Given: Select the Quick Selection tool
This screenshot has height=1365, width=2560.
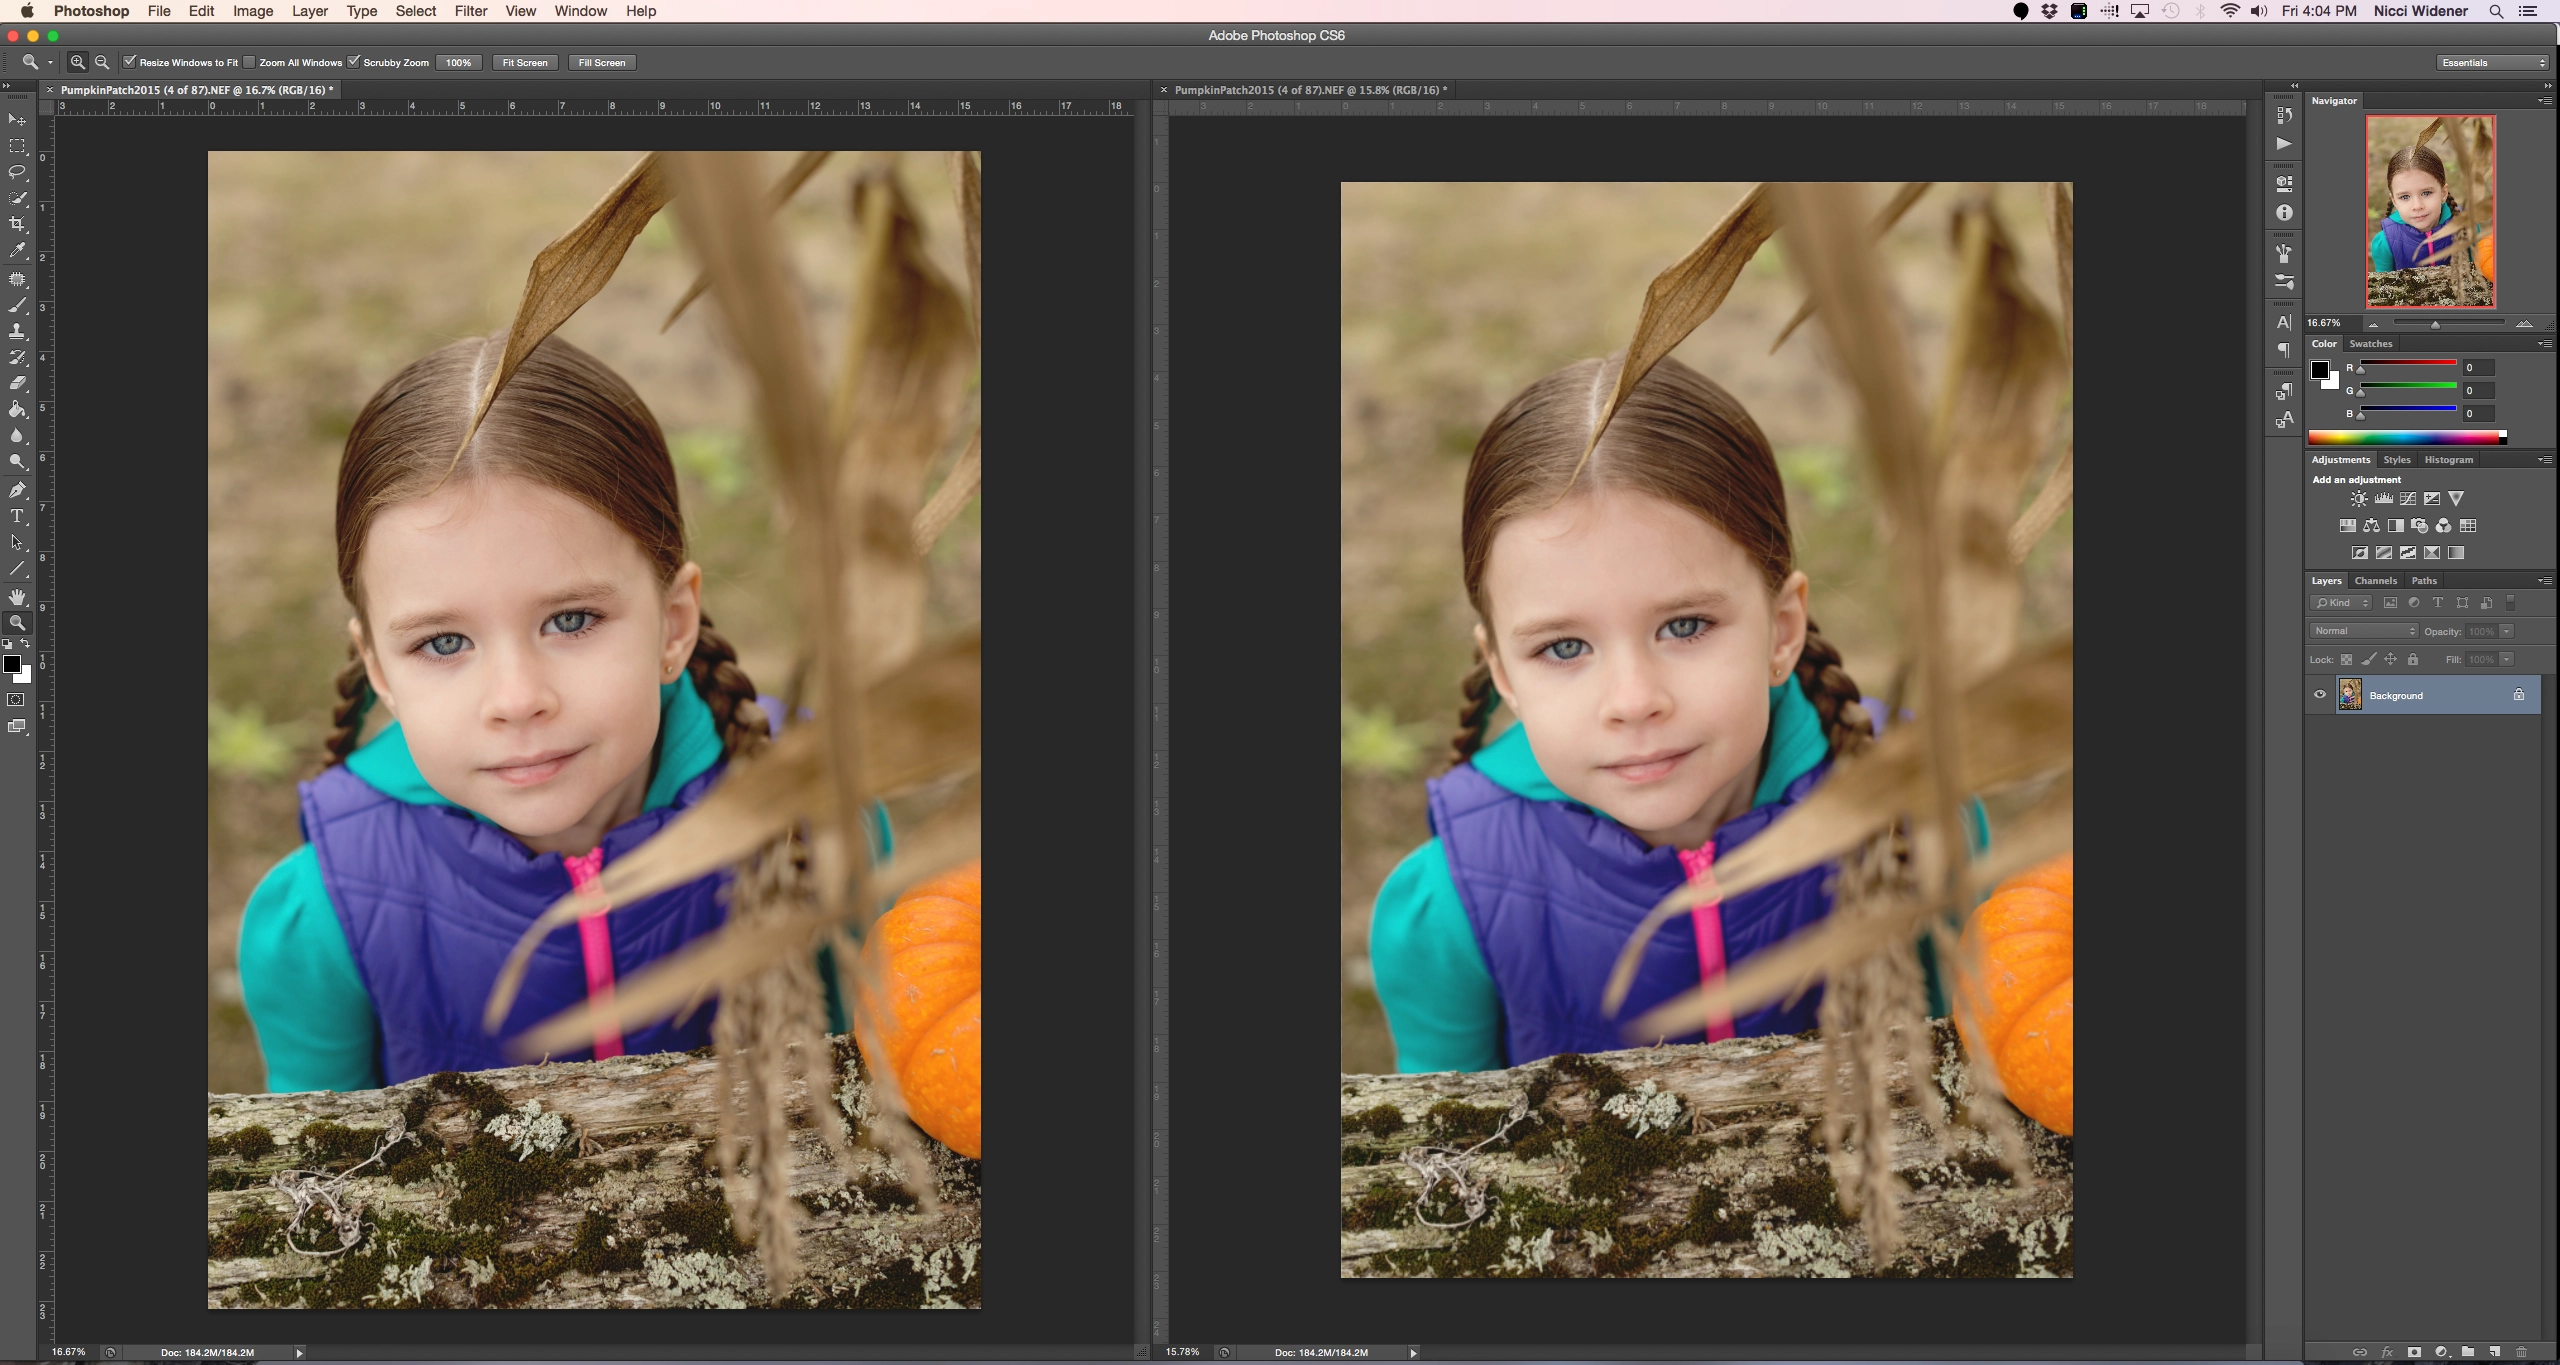Looking at the screenshot, I should coord(17,198).
